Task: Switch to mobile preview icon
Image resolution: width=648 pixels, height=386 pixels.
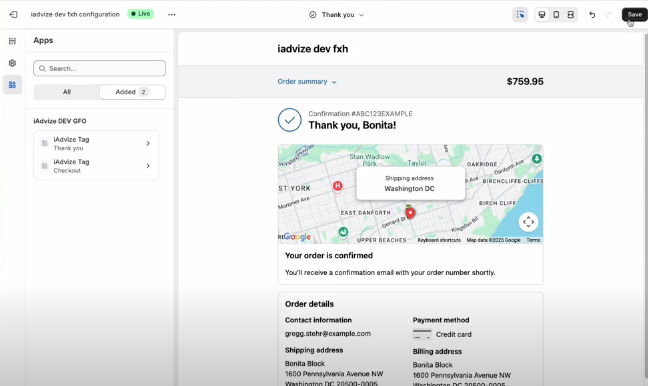Action: tap(556, 15)
